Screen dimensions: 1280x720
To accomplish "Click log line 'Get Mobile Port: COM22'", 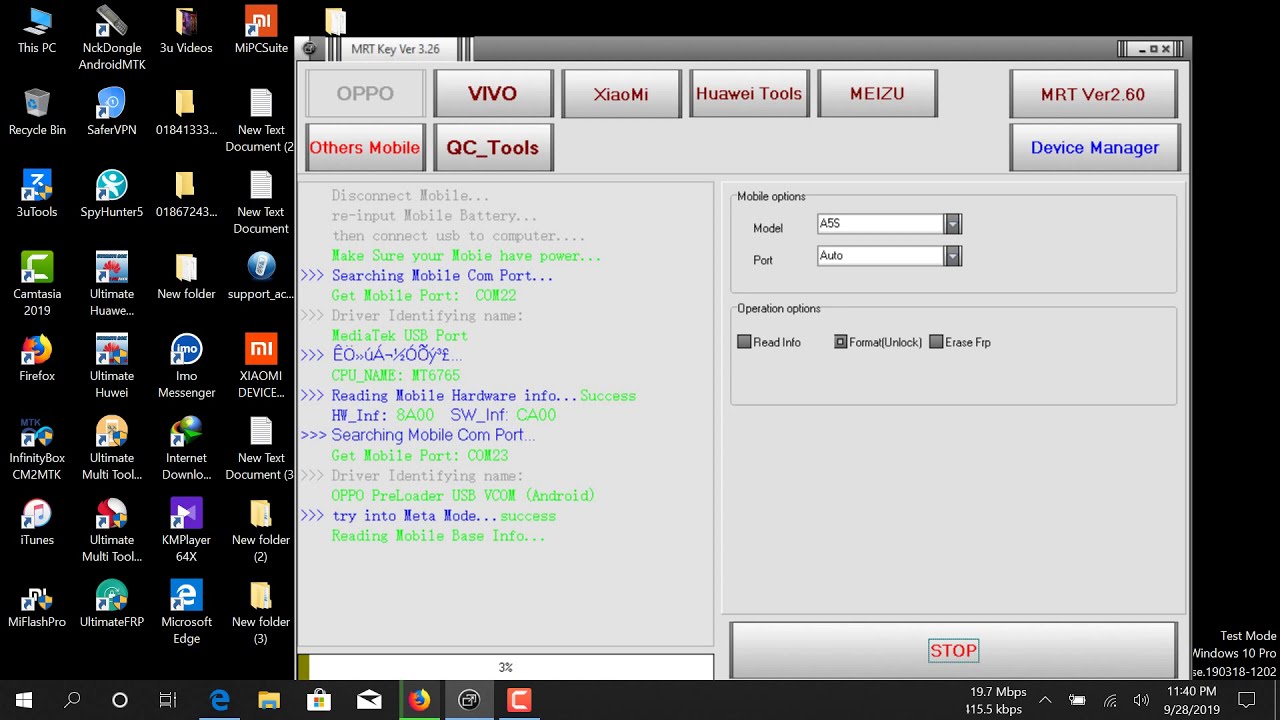I will coord(424,295).
